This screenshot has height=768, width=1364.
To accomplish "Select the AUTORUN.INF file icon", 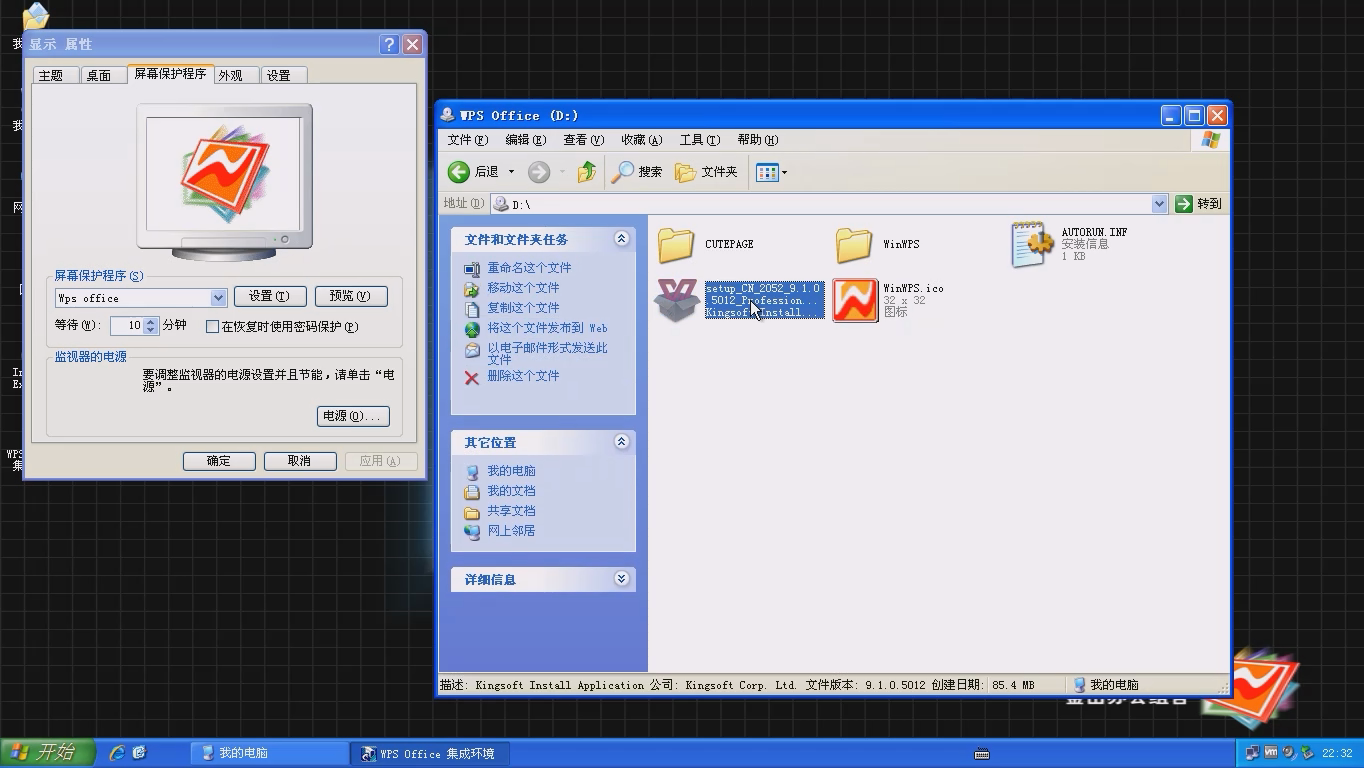I will [x=1032, y=244].
